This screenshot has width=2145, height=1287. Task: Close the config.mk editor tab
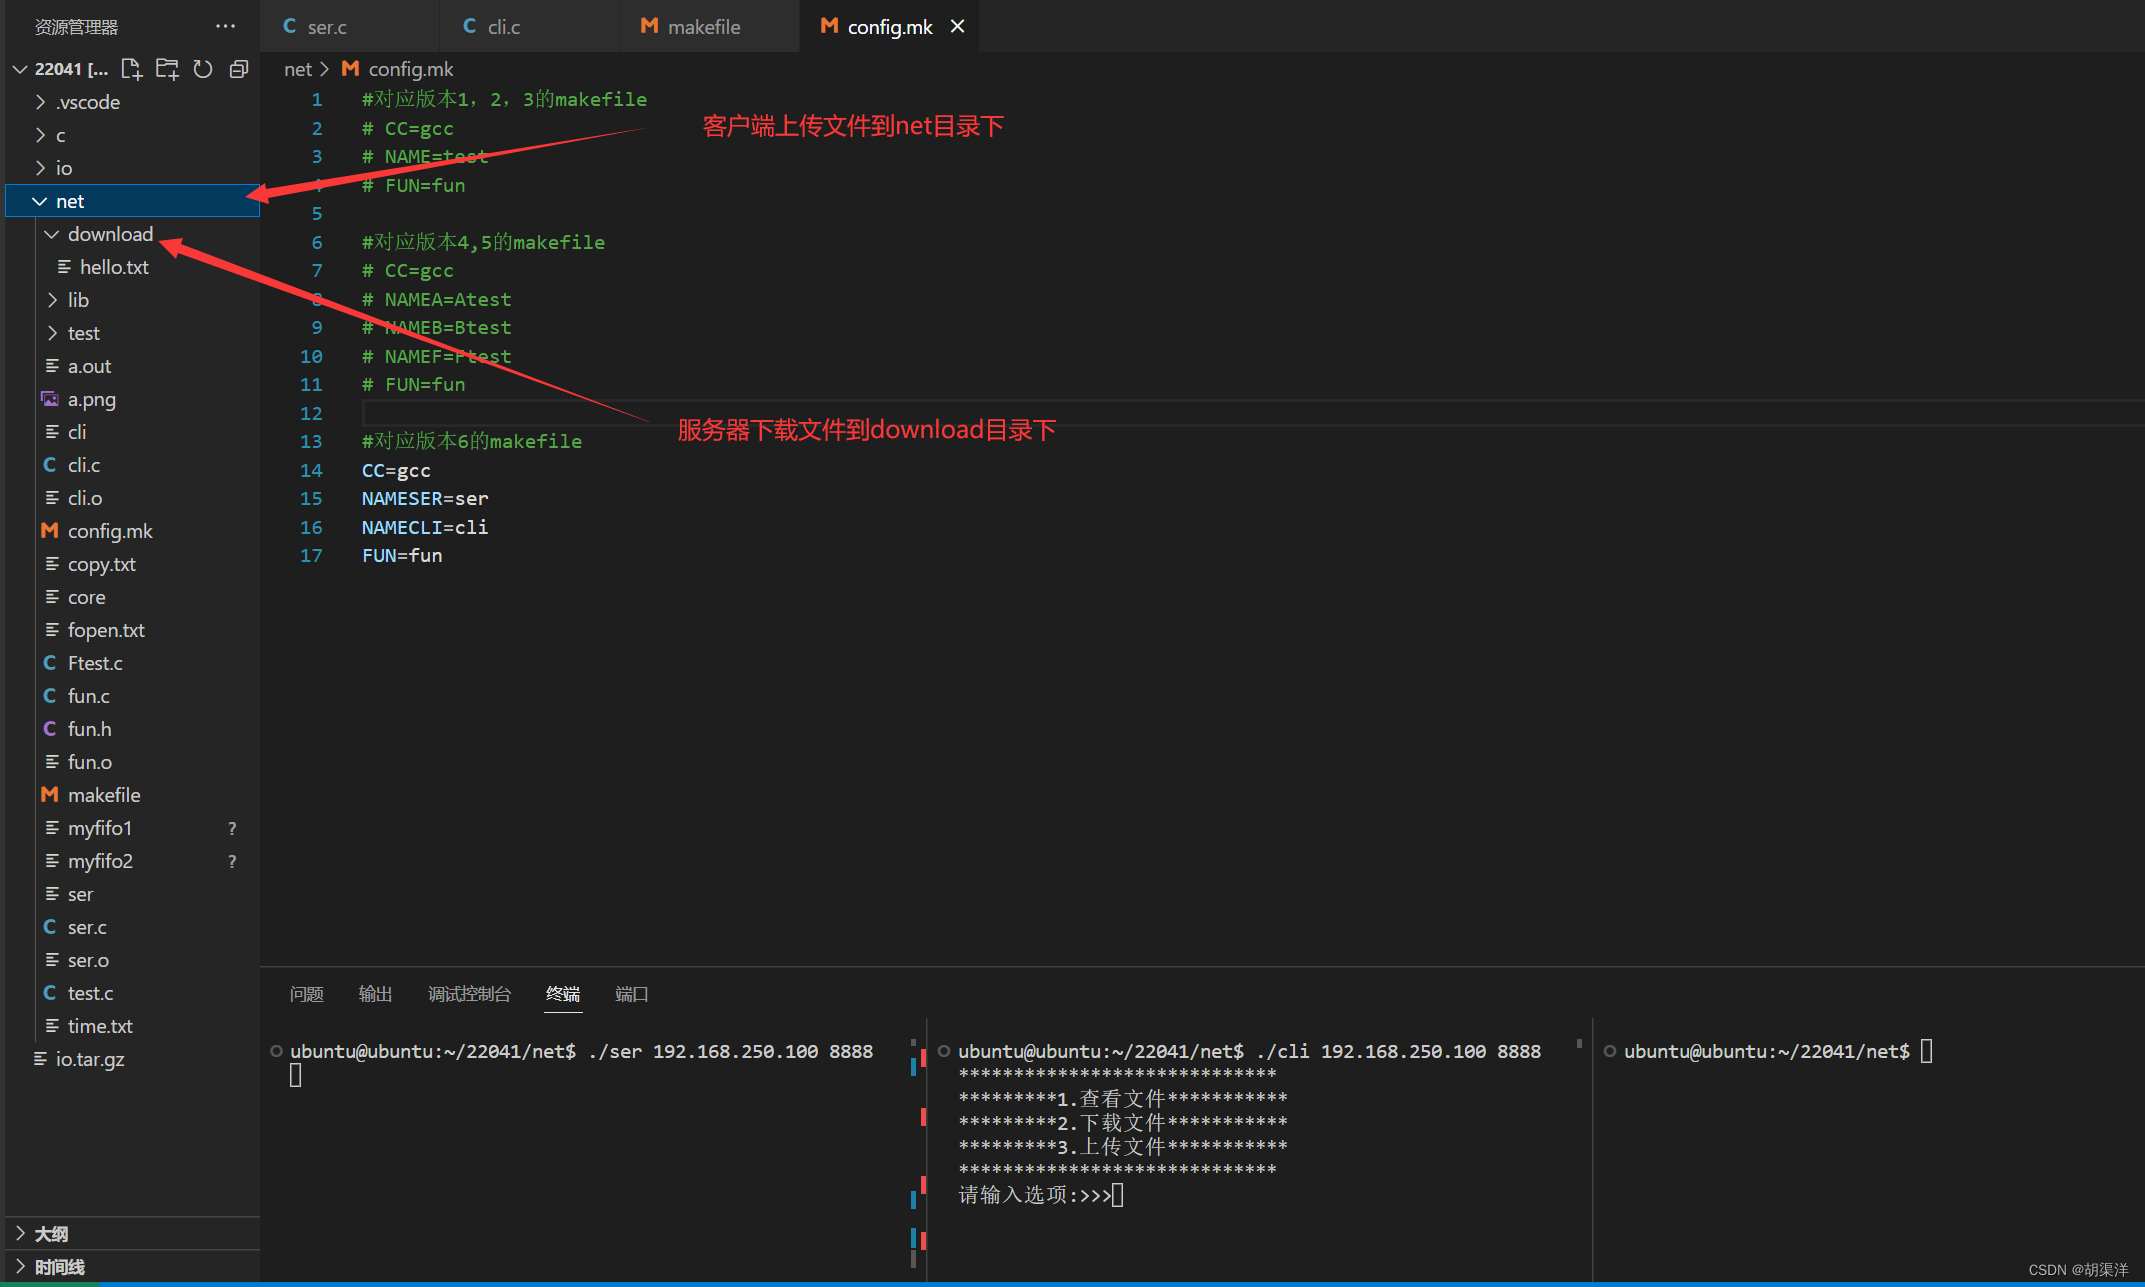coord(957,27)
